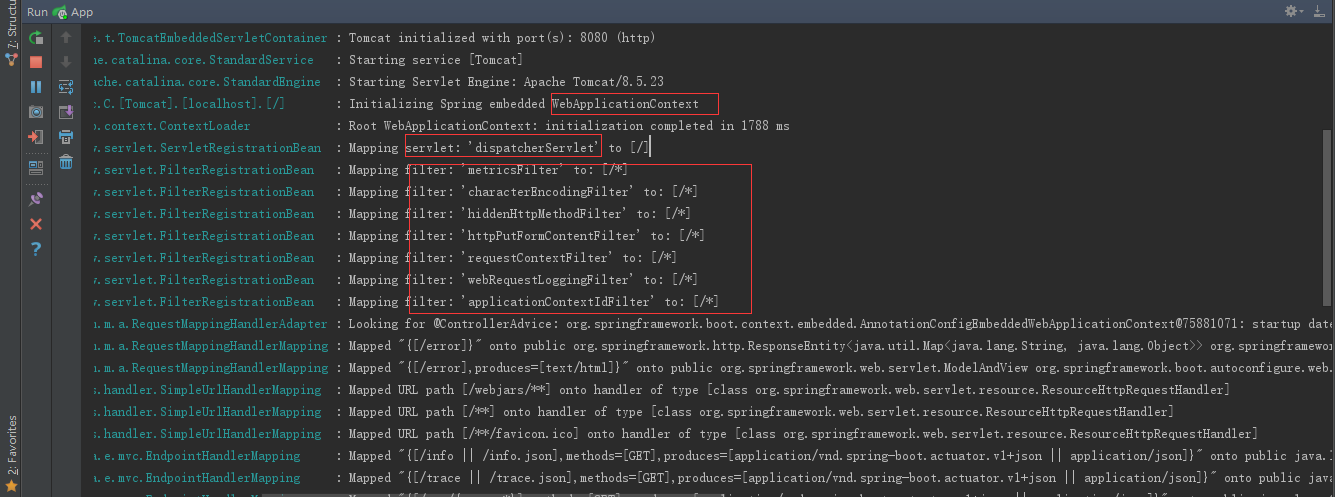Image resolution: width=1335 pixels, height=497 pixels.
Task: Open the Run window gear settings menu
Action: (1294, 11)
